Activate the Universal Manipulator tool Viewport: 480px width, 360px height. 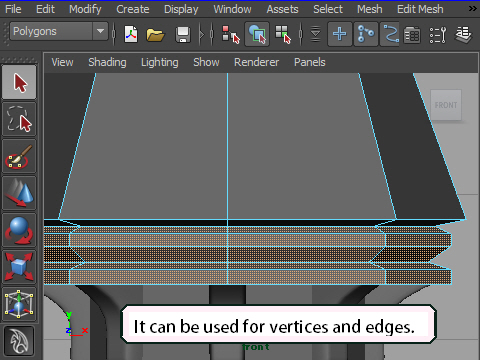(19, 304)
